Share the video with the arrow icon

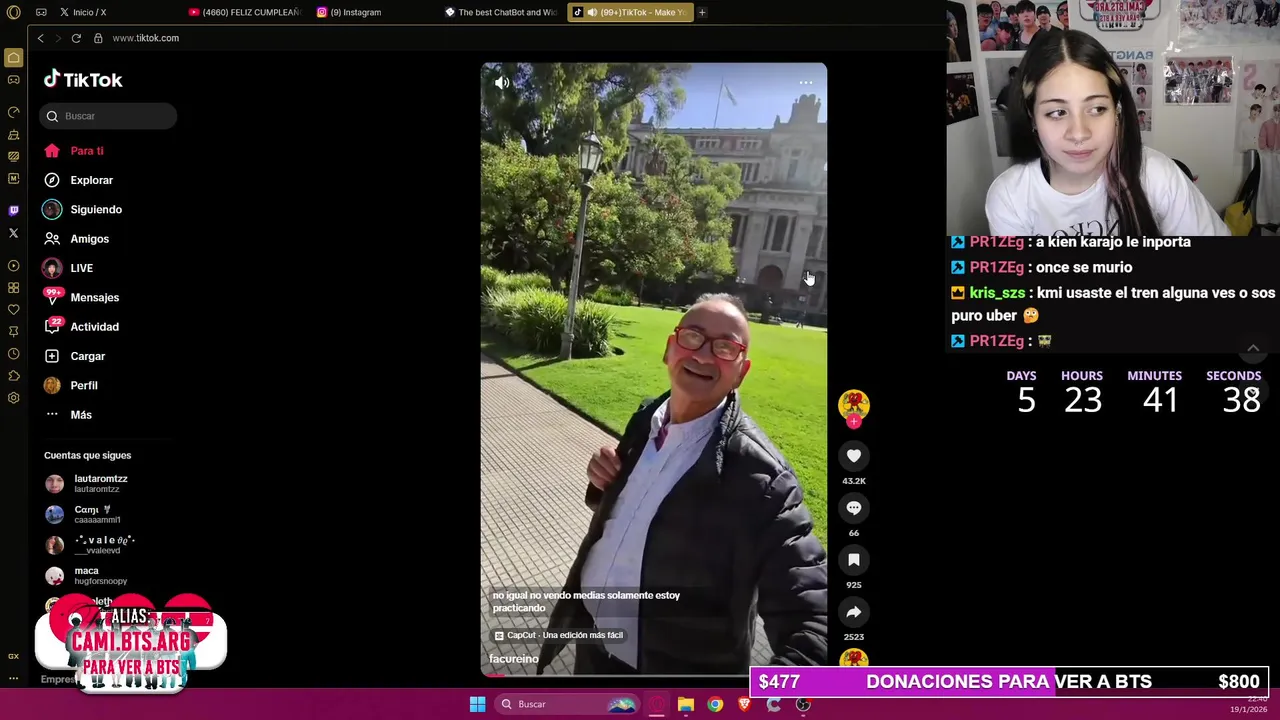click(854, 612)
